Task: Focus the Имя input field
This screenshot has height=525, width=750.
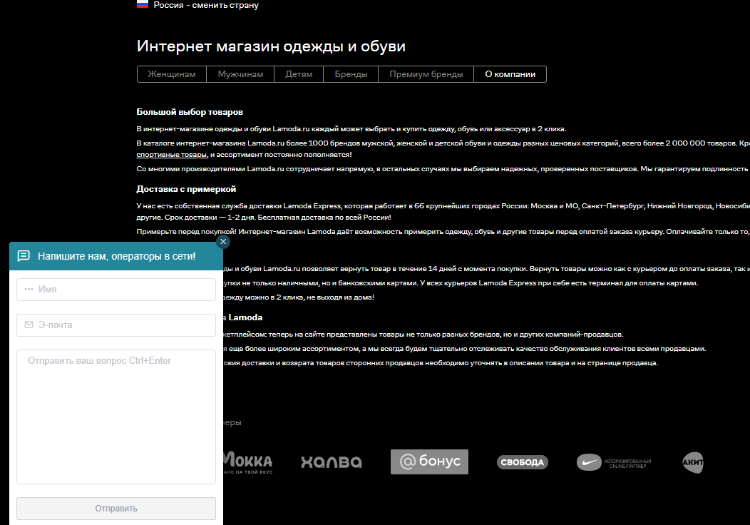Action: [x=116, y=289]
